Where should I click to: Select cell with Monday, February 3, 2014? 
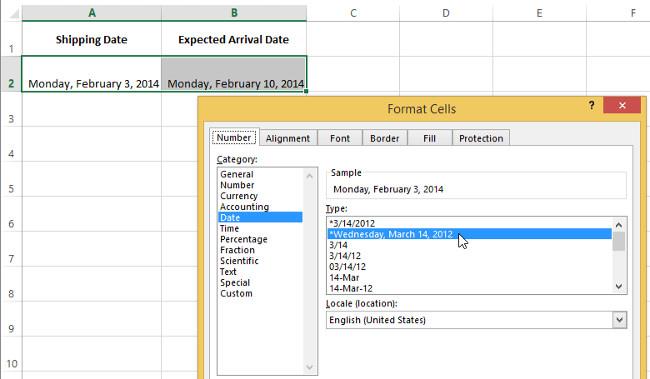click(x=92, y=74)
